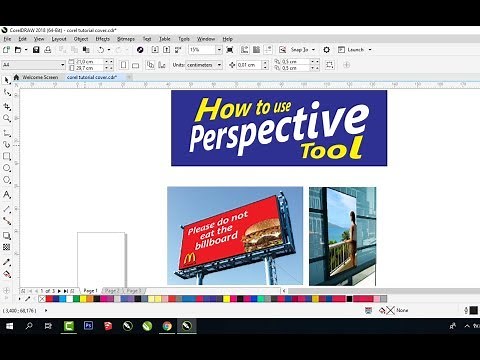The width and height of the screenshot is (480, 360).
Task: Click the Launch button
Action: coord(351,50)
